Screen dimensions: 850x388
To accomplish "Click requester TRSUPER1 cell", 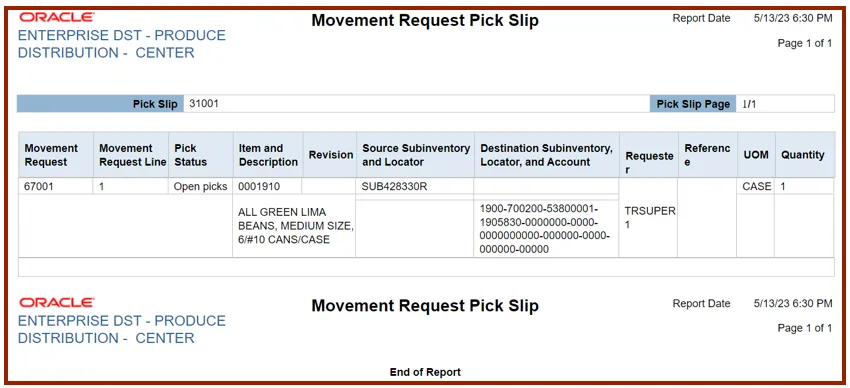I will point(648,218).
